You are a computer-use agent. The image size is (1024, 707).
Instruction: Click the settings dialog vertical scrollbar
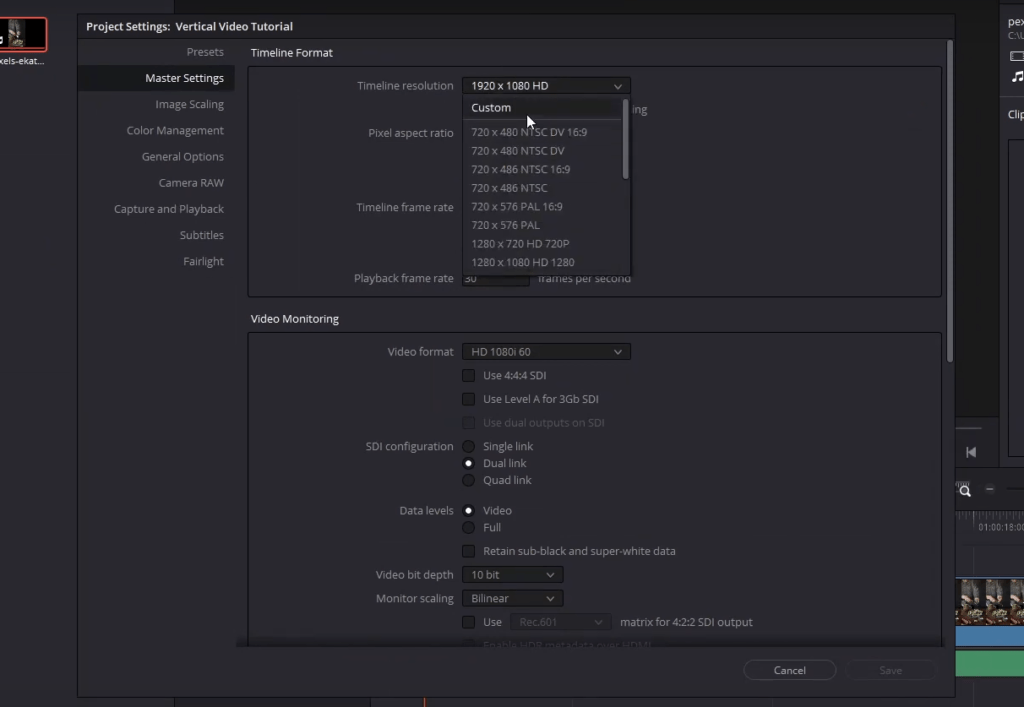coord(950,201)
